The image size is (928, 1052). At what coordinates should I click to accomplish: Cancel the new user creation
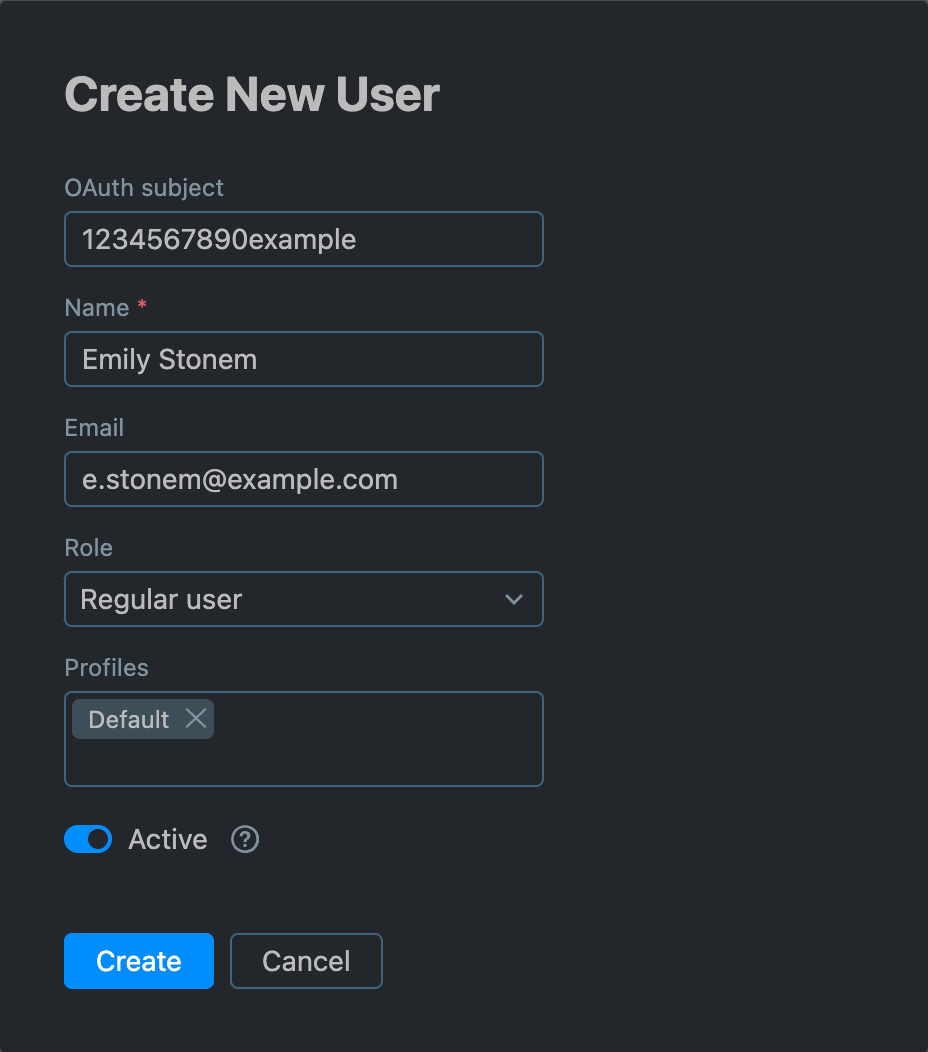pos(306,961)
